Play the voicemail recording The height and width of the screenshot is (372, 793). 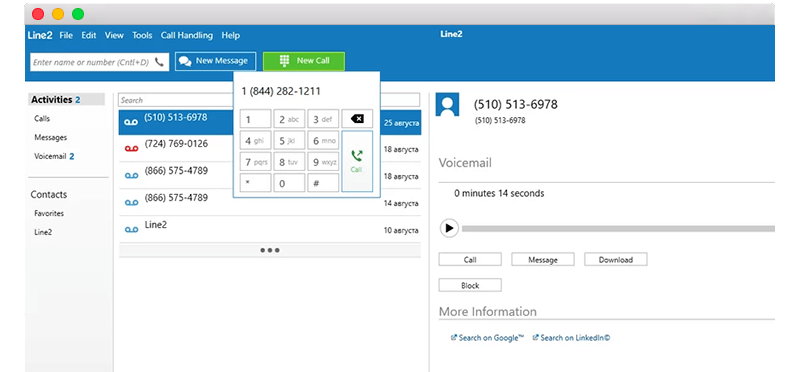click(x=449, y=228)
